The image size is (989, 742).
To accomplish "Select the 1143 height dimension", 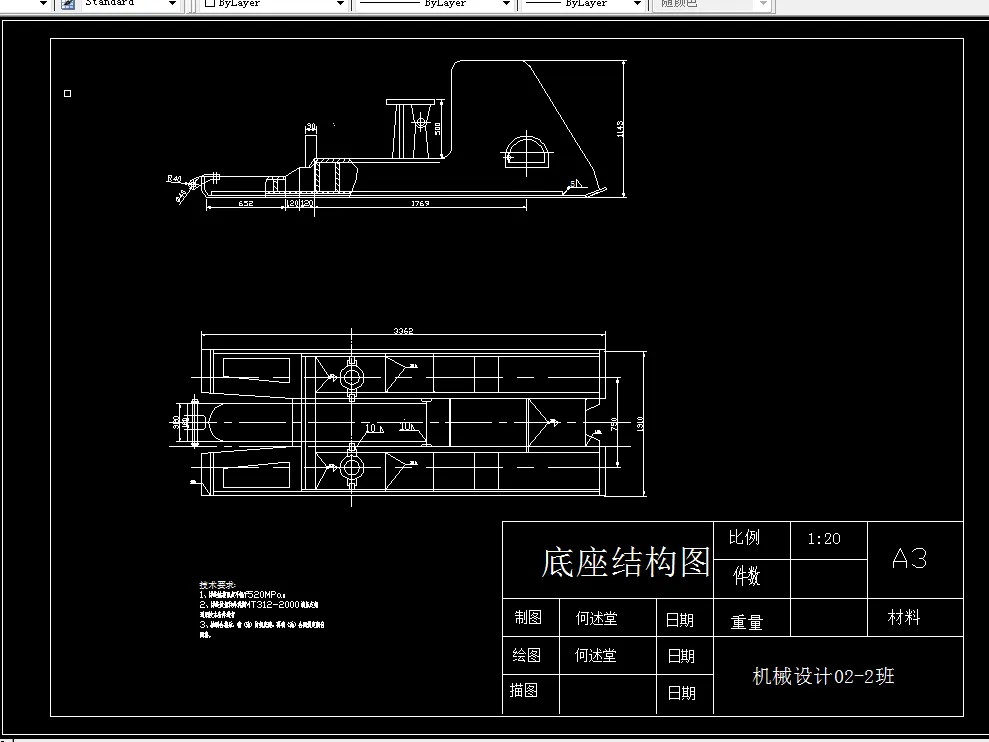I will tap(621, 130).
